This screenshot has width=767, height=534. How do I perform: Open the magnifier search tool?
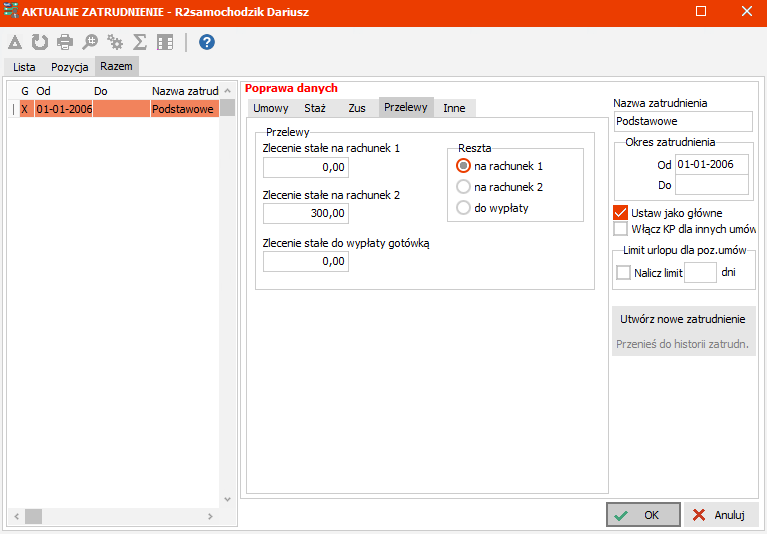[90, 43]
